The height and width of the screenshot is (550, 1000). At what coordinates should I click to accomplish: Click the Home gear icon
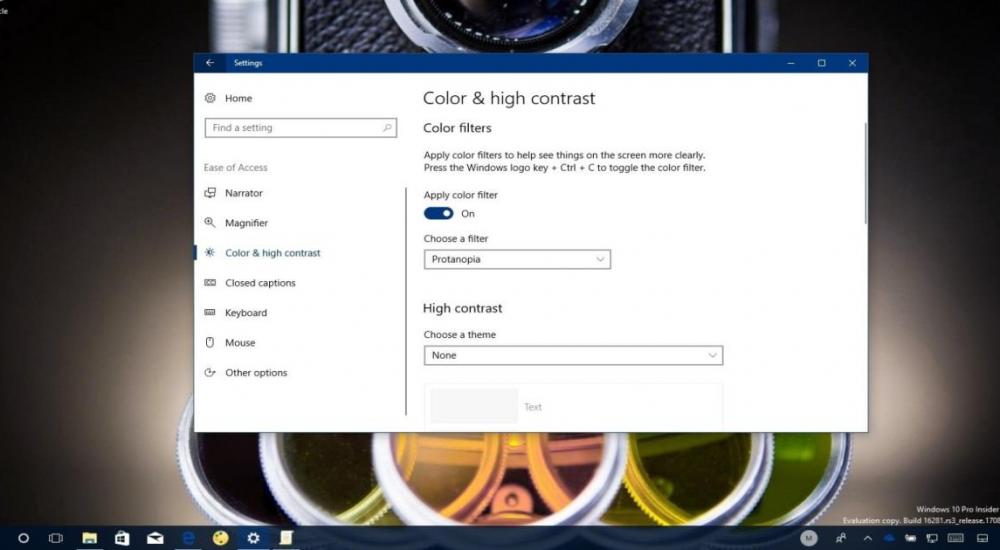pos(210,98)
